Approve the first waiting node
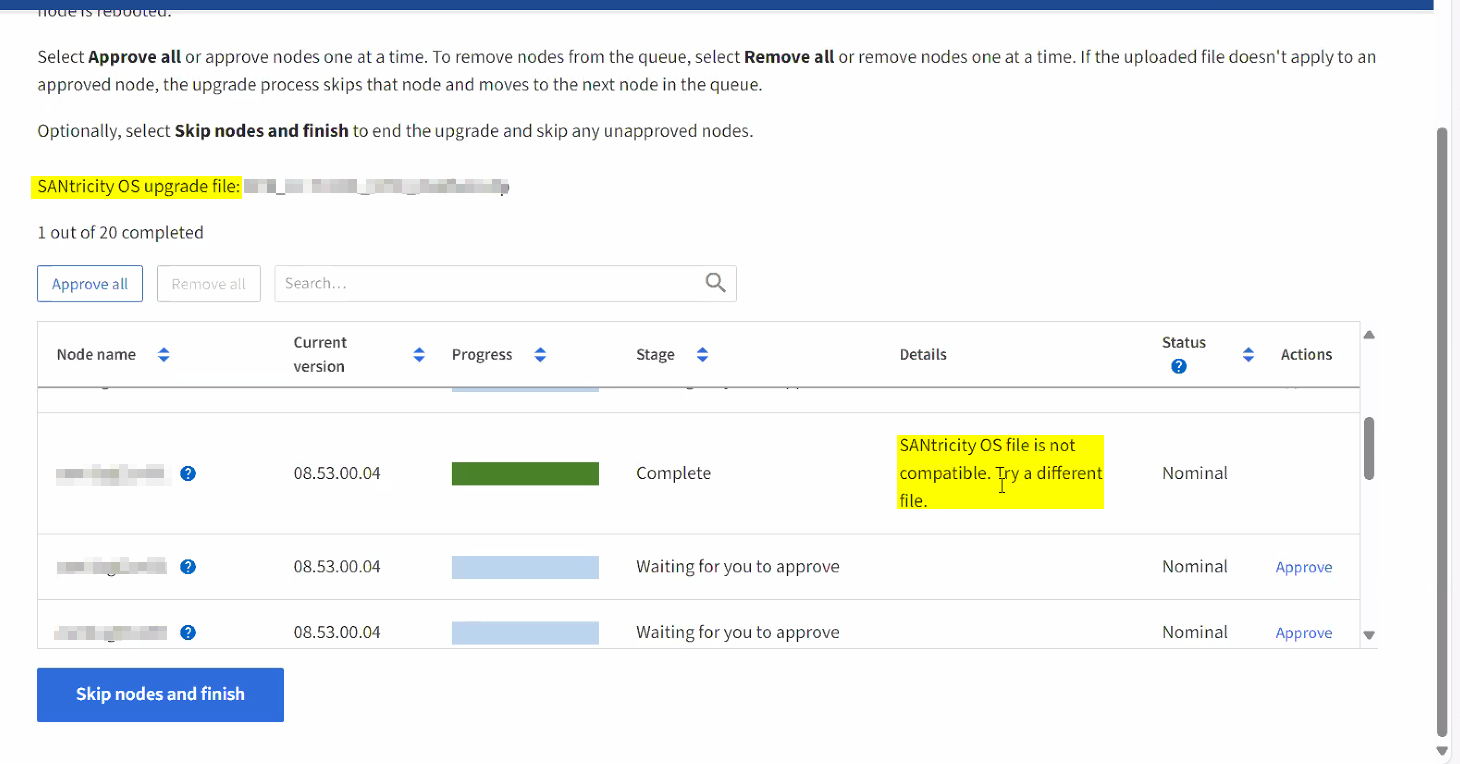This screenshot has width=1460, height=764. (1303, 566)
